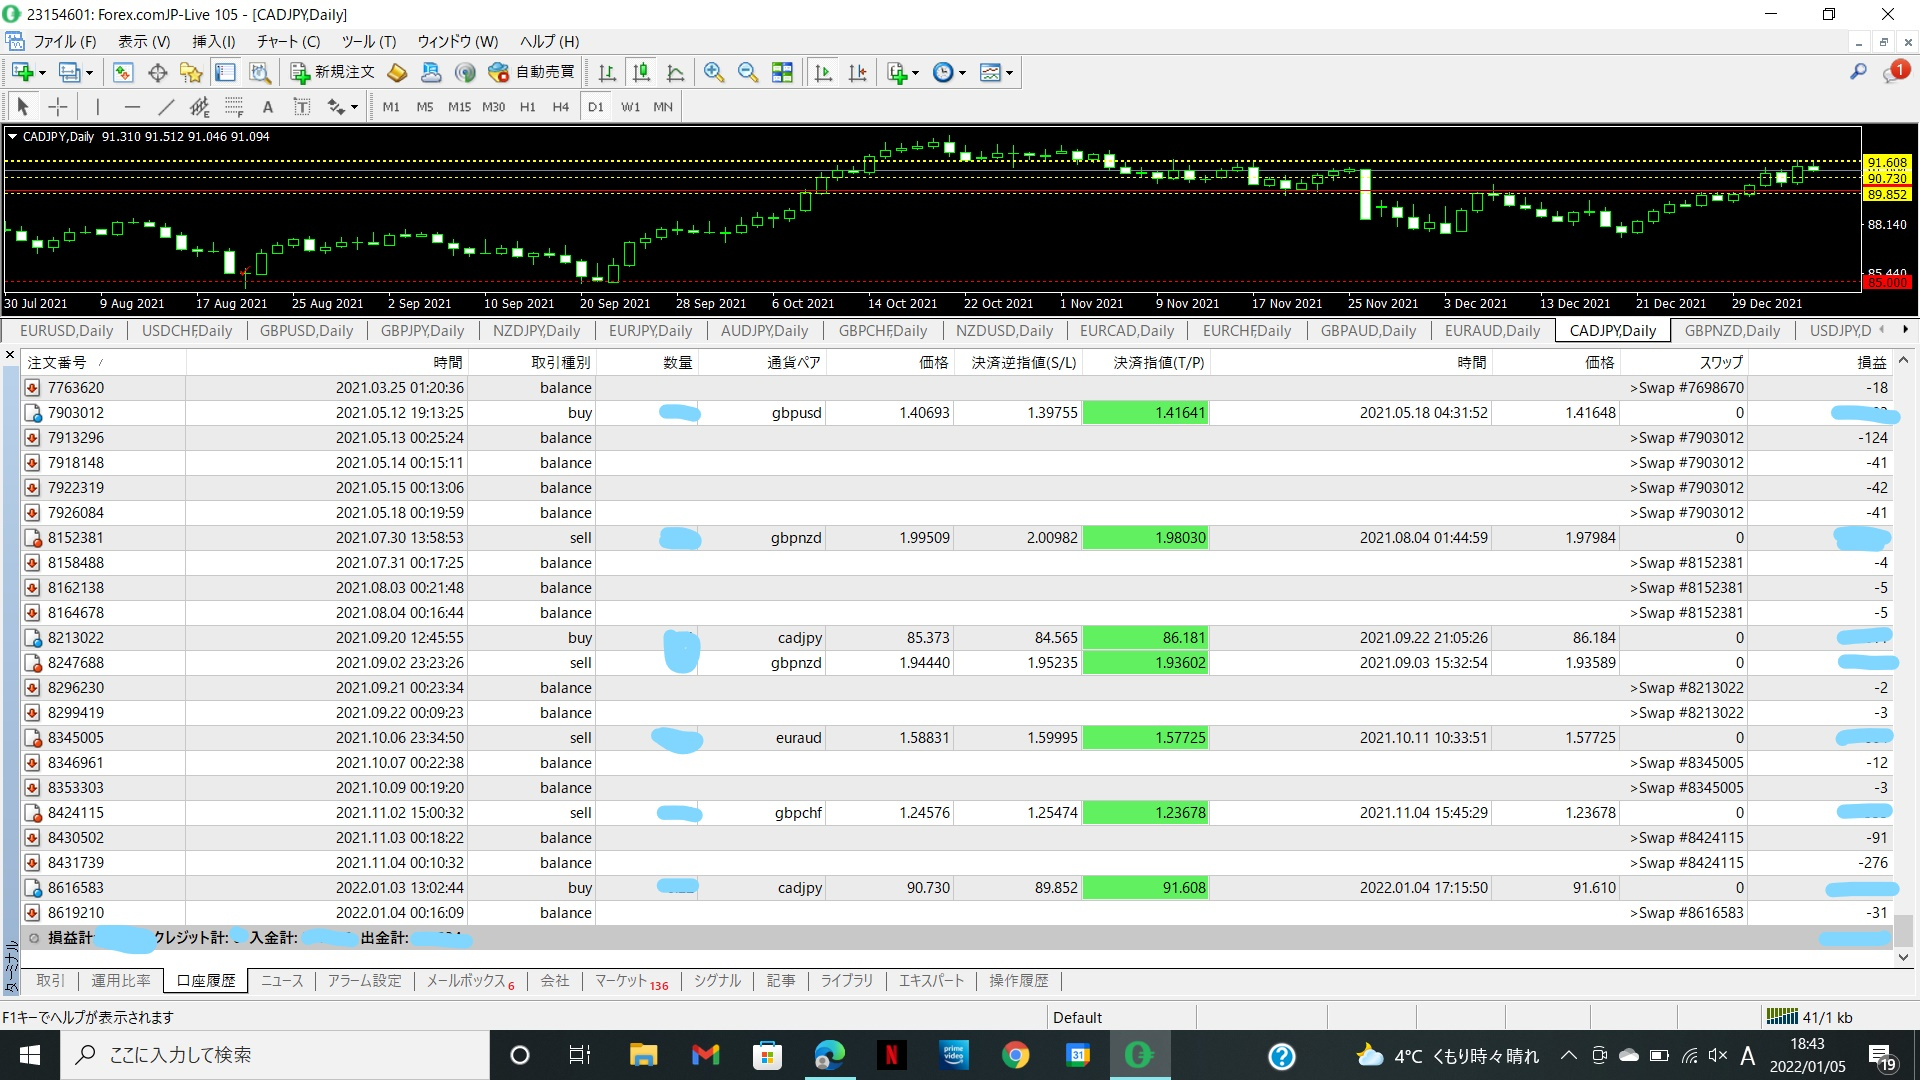Switch to H4 timeframe
Viewport: 1920px width, 1080px height.
560,107
